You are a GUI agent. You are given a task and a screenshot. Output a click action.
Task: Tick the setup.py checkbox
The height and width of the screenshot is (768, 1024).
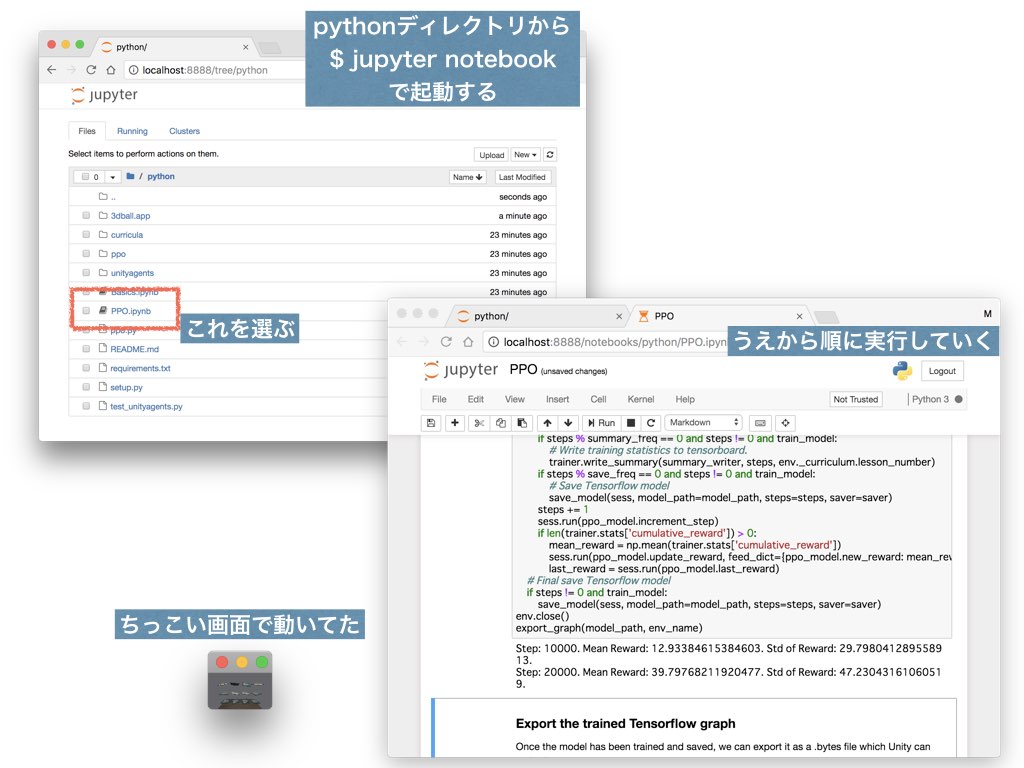(86, 387)
